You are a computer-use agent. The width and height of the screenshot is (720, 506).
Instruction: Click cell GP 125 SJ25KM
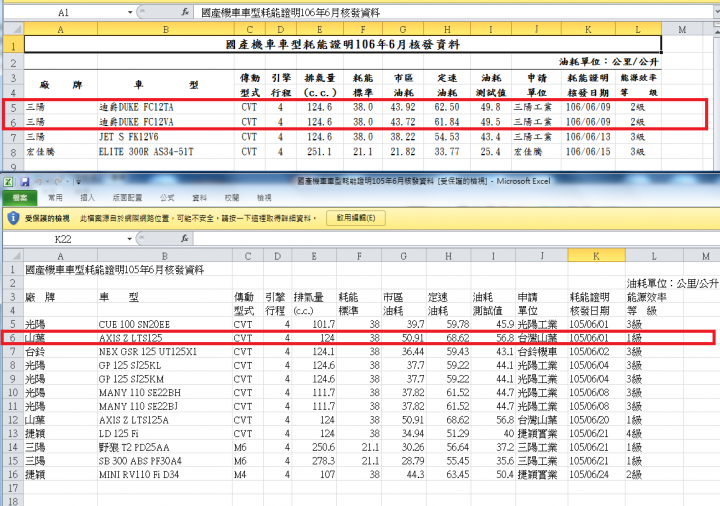(x=165, y=379)
